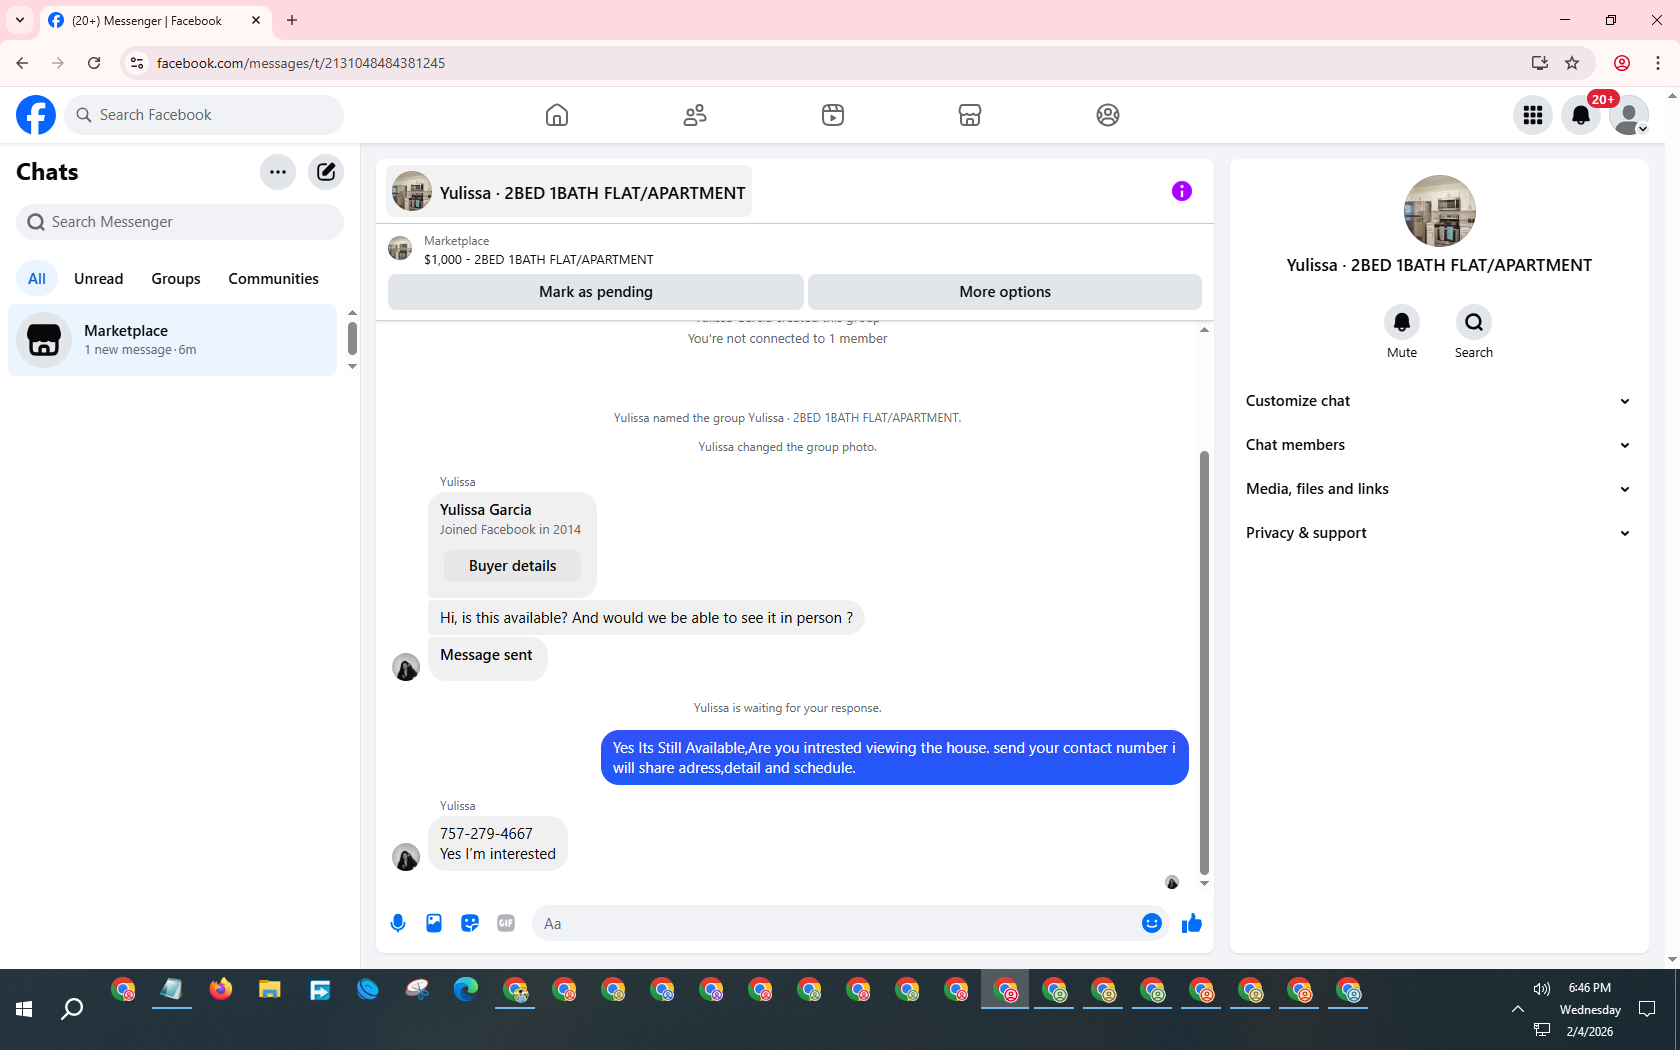
Task: Click Yulissa's avatar beside phone number message
Action: (406, 857)
